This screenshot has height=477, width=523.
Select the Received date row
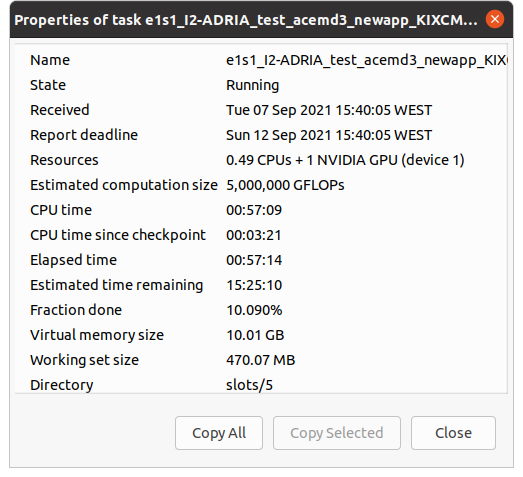coord(261,110)
